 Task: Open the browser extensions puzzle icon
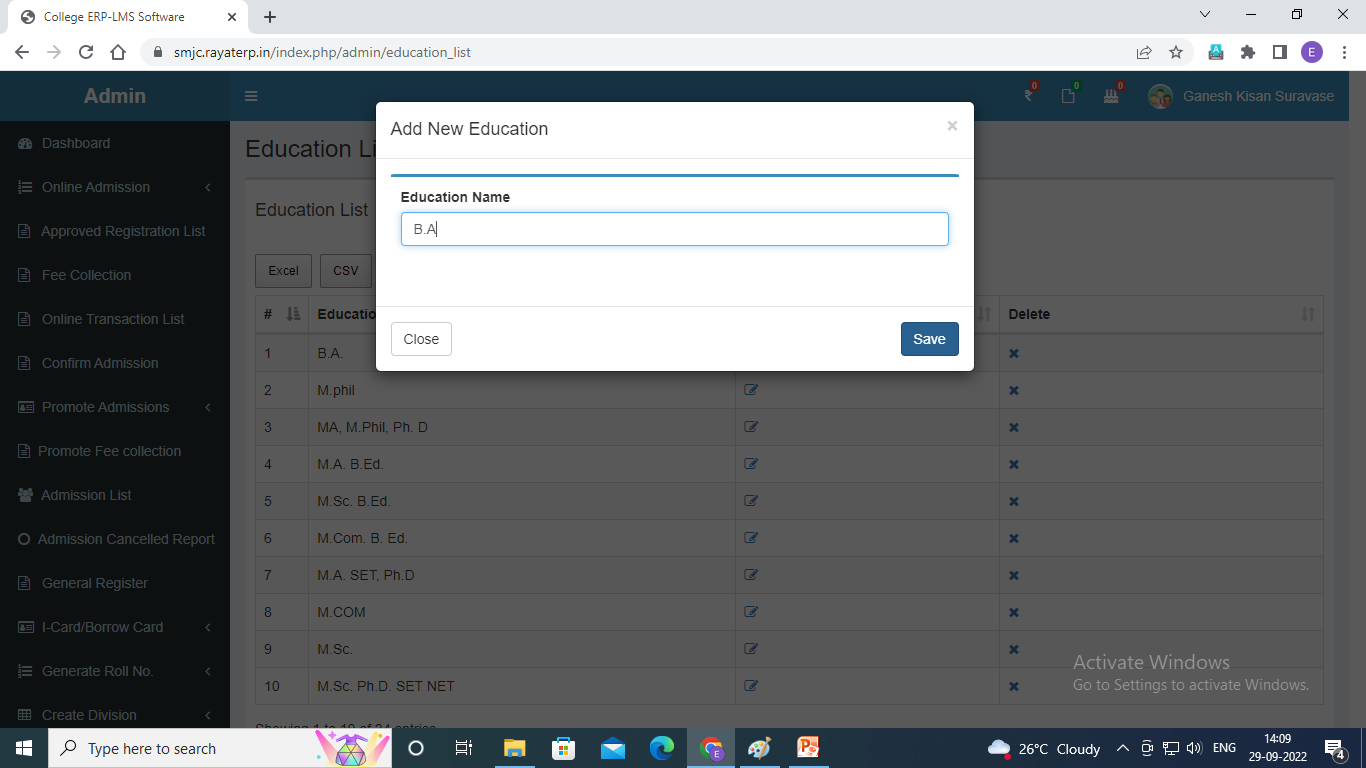[1247, 52]
